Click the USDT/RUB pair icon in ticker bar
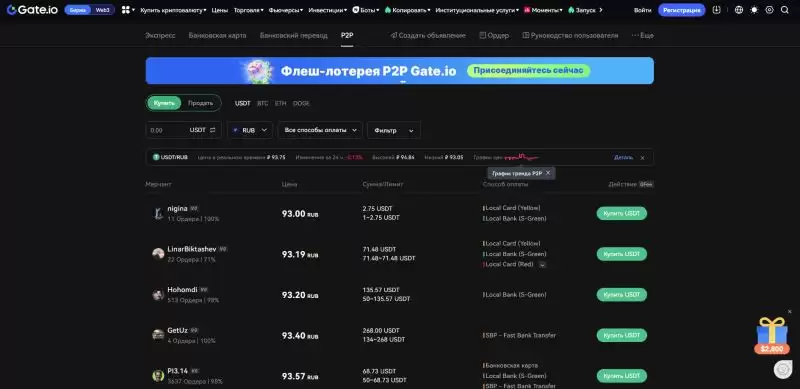This screenshot has width=800, height=389. pyautogui.click(x=156, y=157)
